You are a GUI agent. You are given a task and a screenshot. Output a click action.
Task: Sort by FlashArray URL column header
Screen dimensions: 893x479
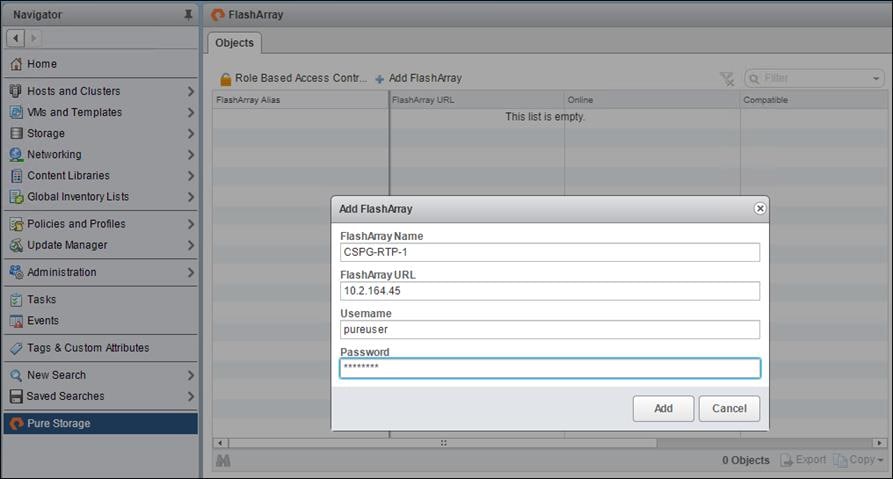tap(477, 100)
